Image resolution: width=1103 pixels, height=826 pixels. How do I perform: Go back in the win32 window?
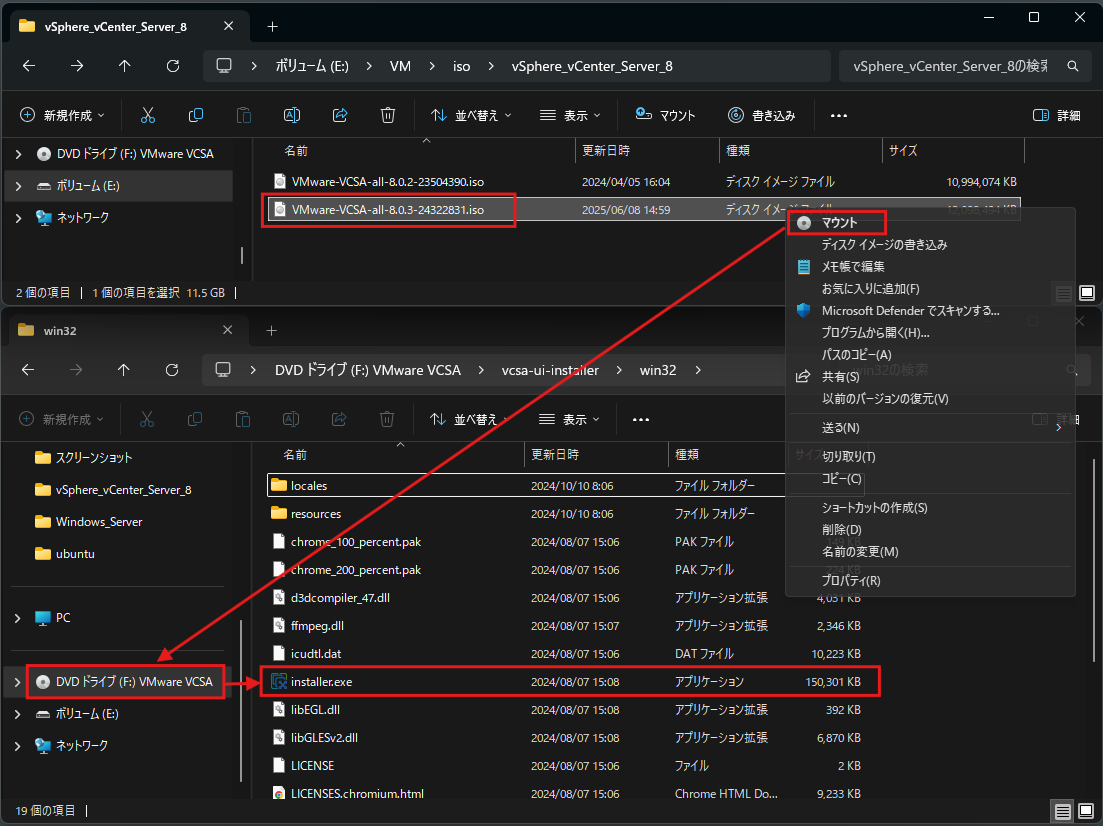28,370
